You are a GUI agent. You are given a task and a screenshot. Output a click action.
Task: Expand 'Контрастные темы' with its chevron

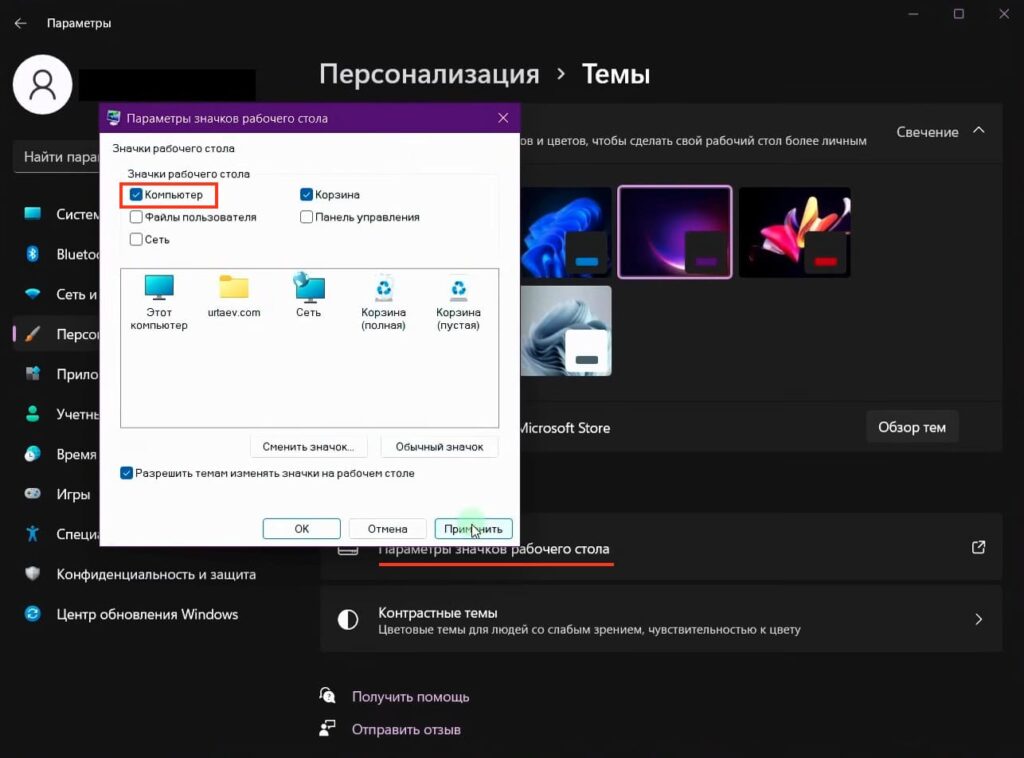tap(978, 619)
